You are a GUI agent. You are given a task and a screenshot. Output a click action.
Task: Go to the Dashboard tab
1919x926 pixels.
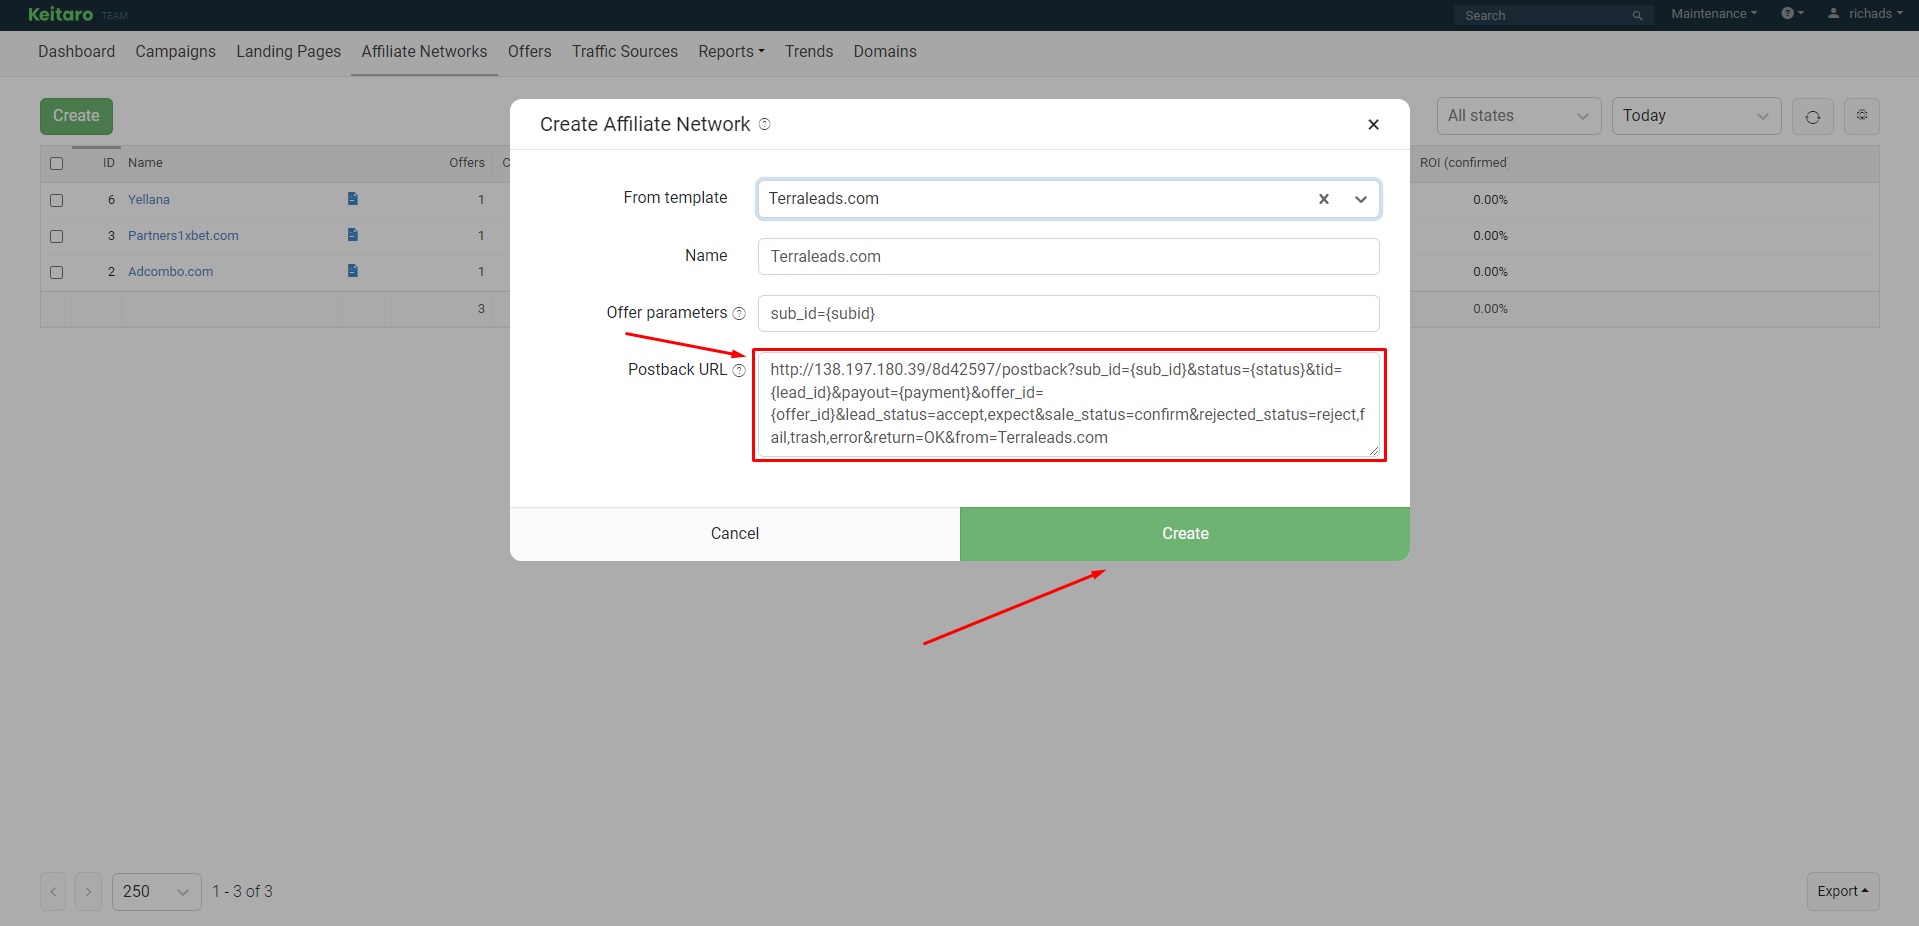[x=76, y=51]
